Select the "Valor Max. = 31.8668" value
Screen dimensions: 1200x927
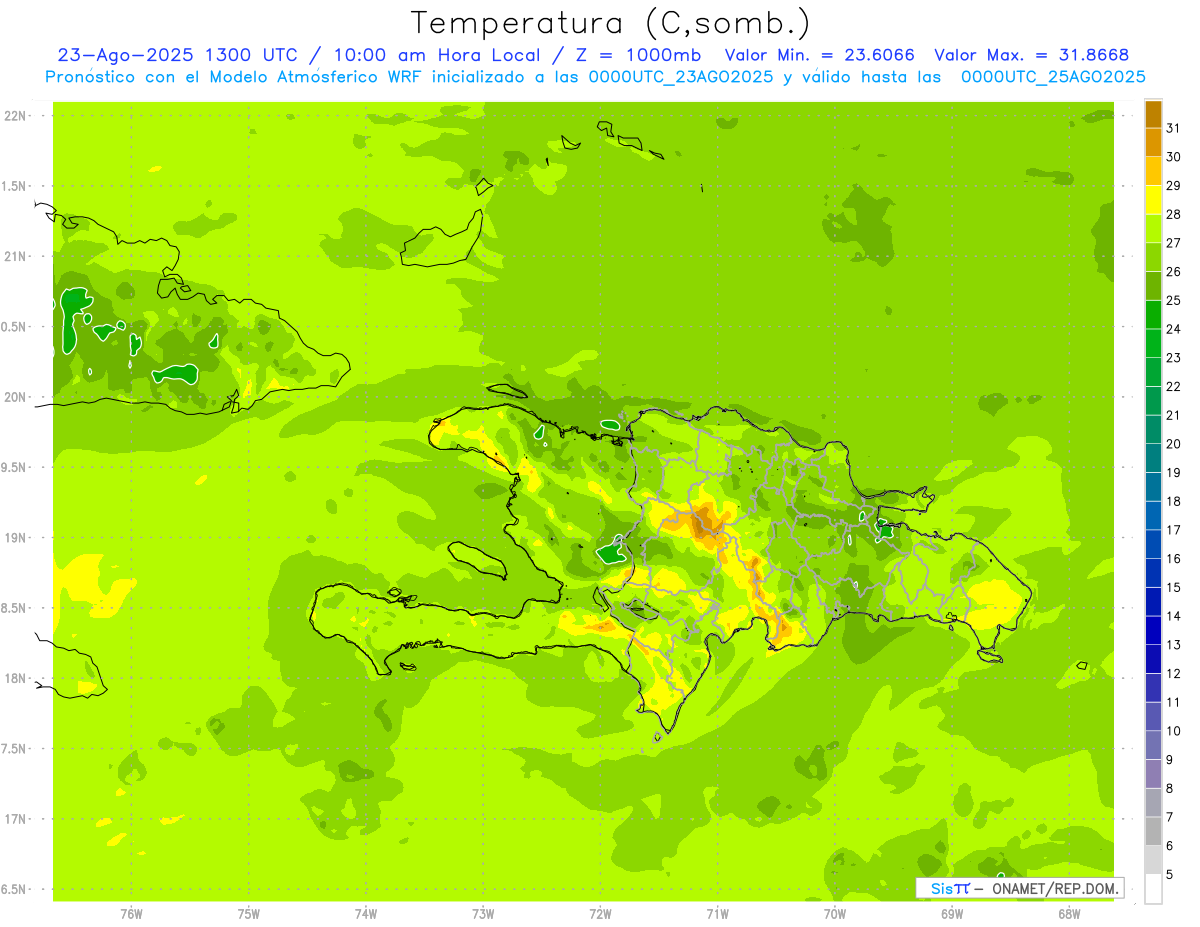[x=1034, y=55]
